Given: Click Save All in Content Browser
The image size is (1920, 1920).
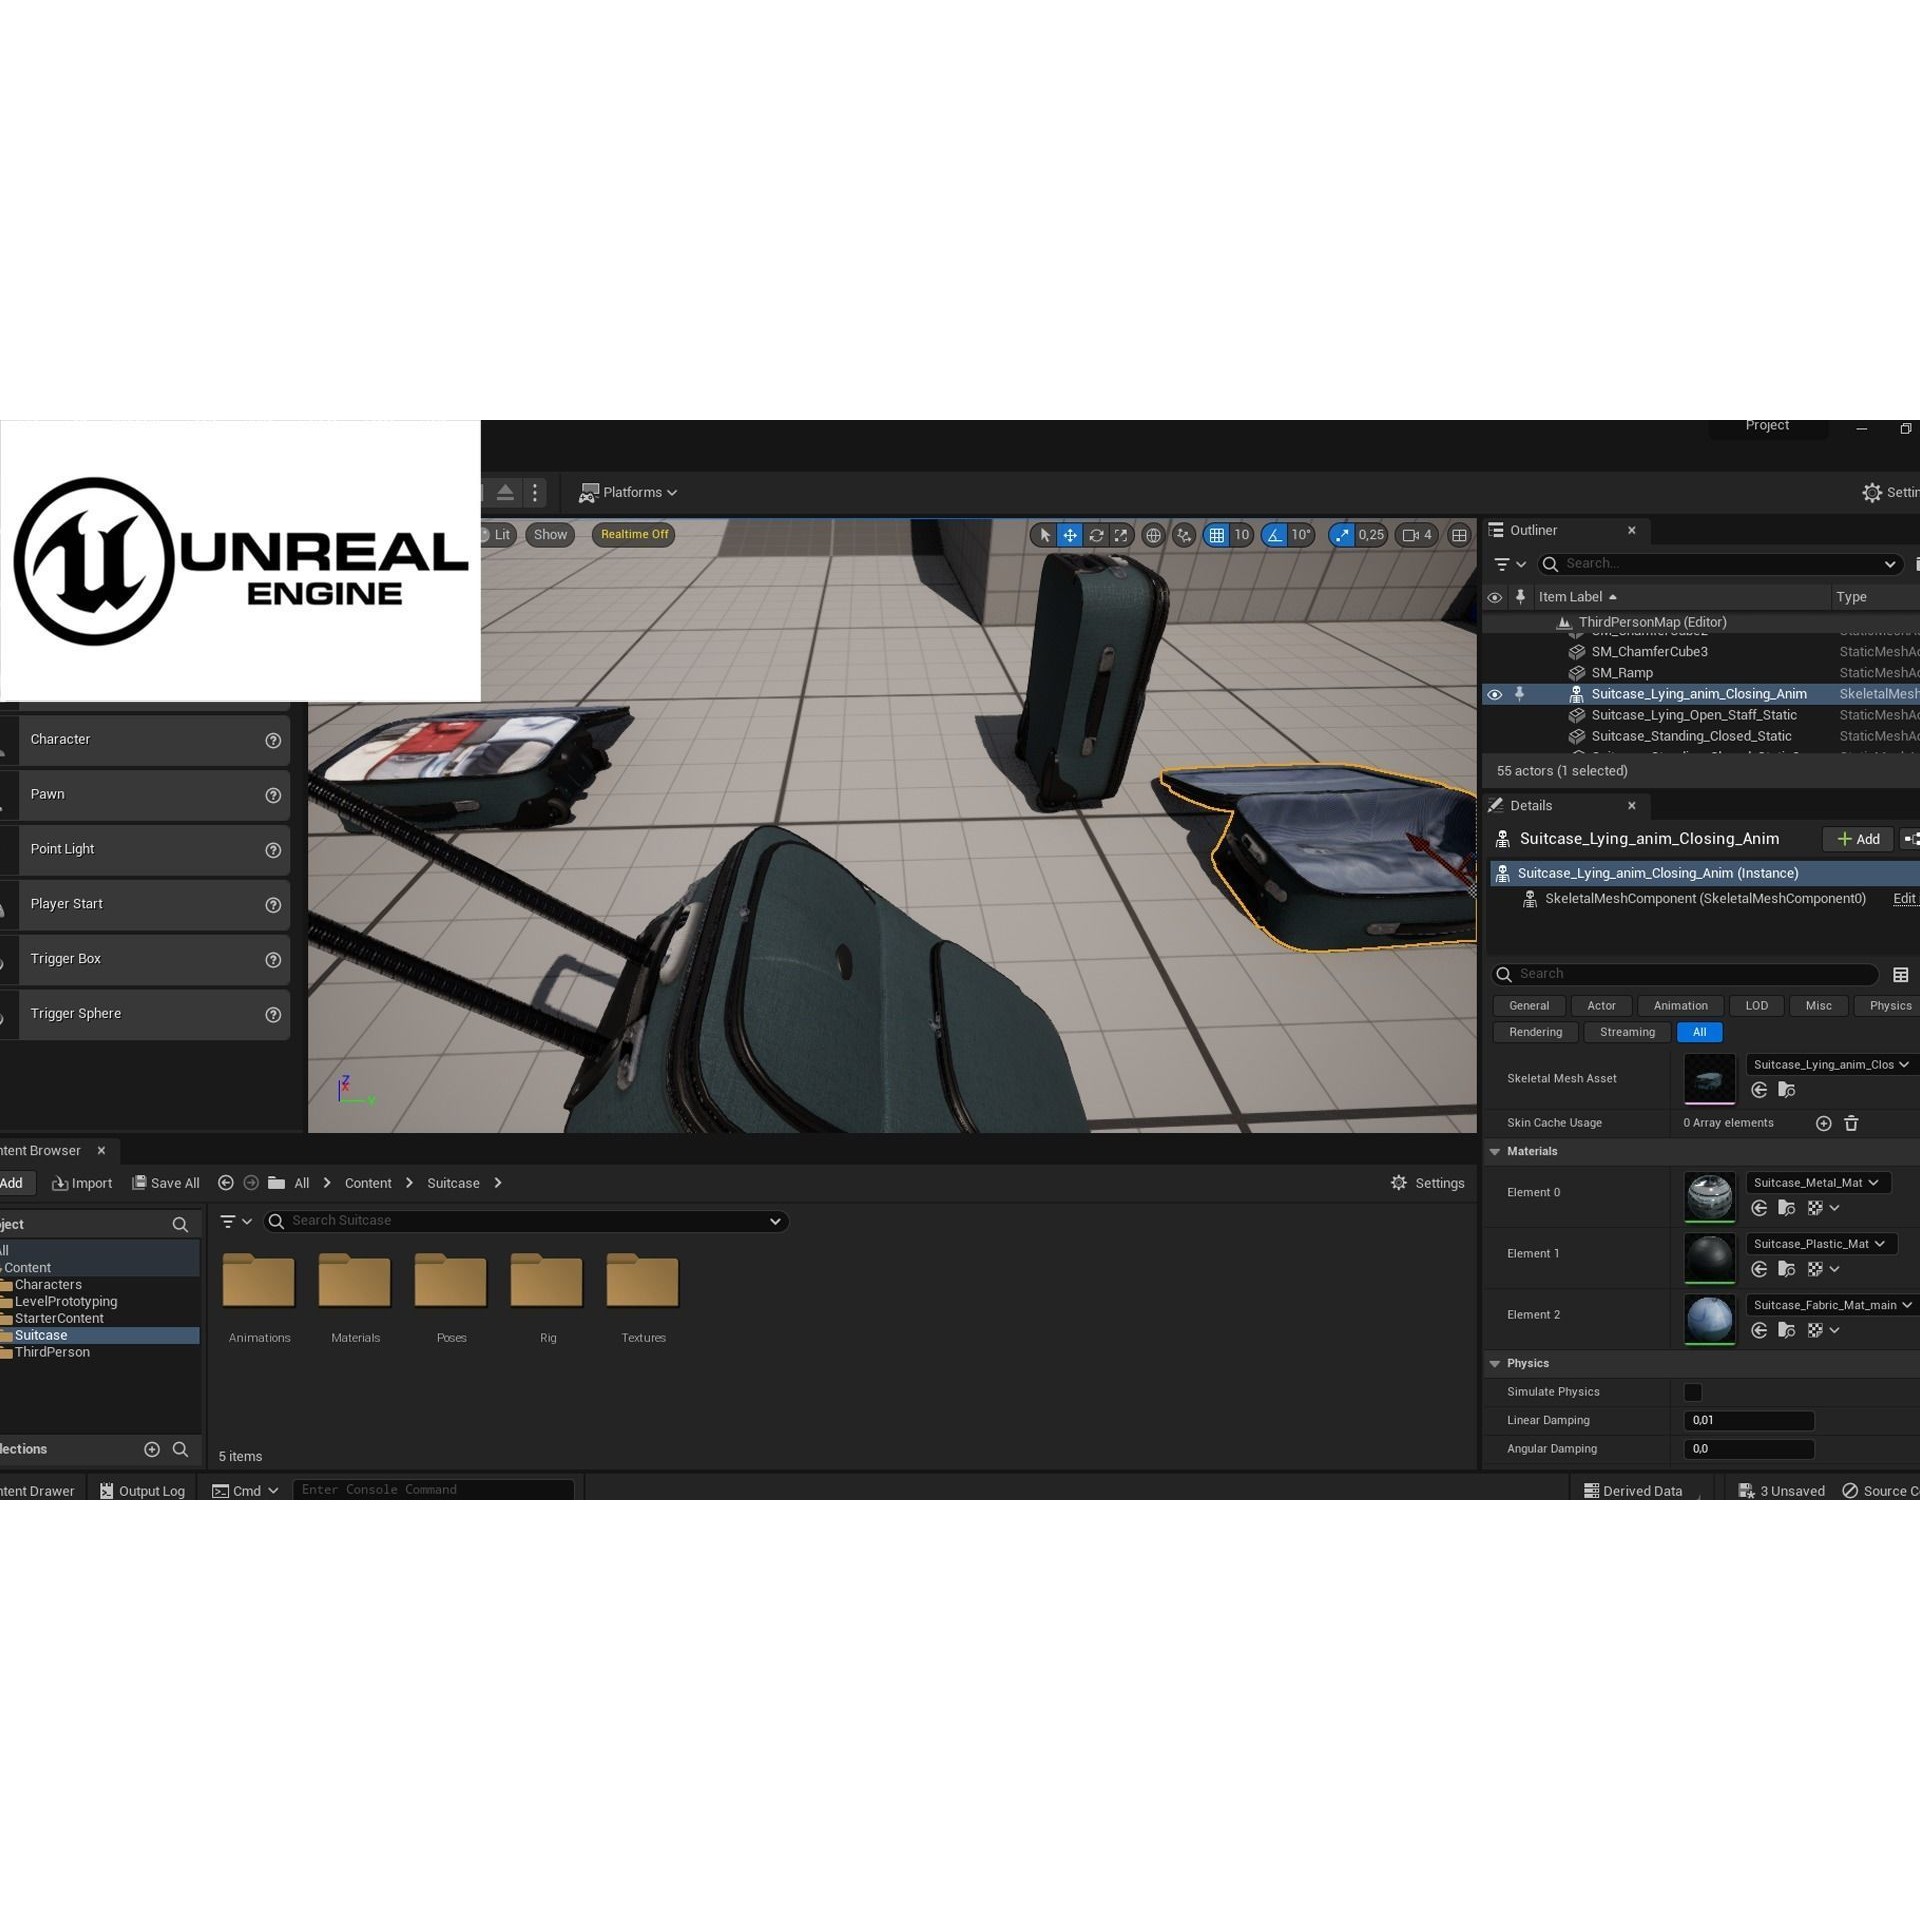Looking at the screenshot, I should (166, 1183).
